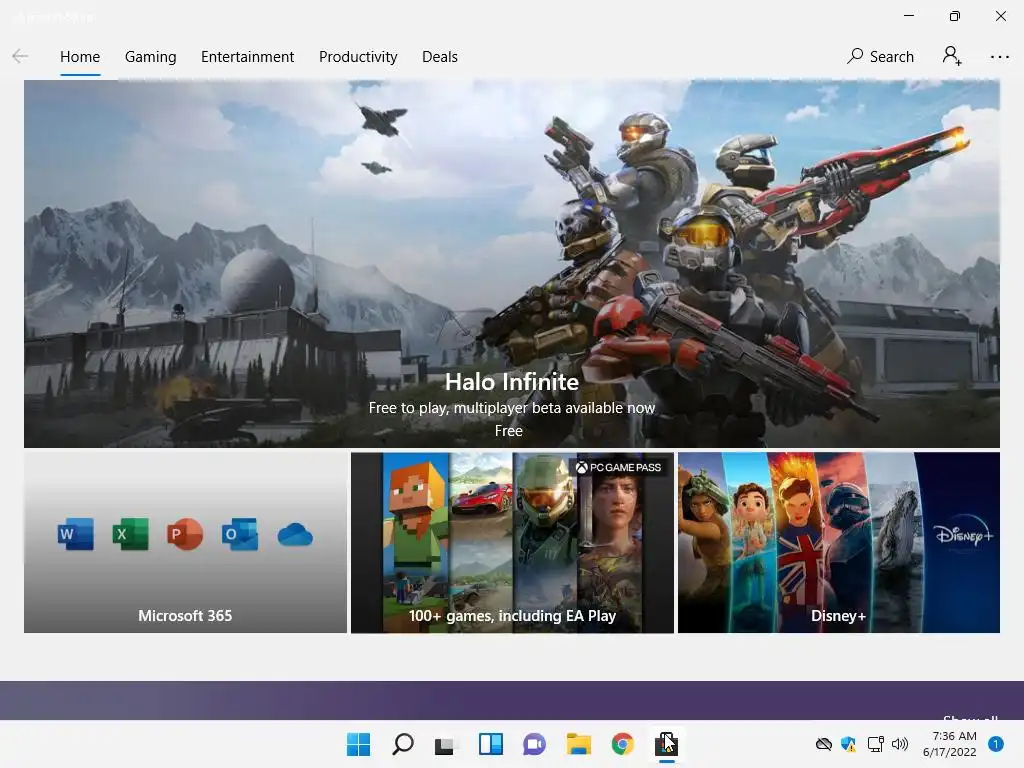Screen dimensions: 1024x768
Task: Open the notification count badge
Action: [x=996, y=743]
